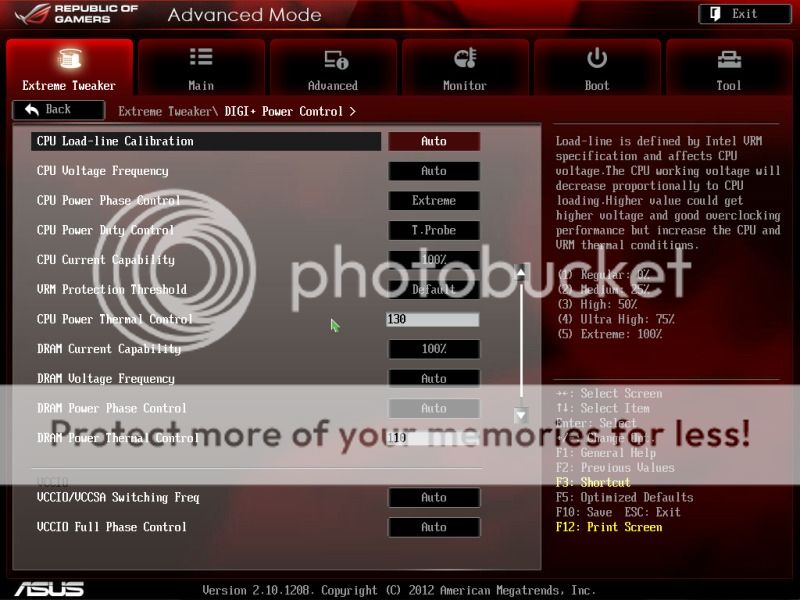Click the scrollbar down arrow
Image resolution: width=800 pixels, height=600 pixels.
tap(520, 414)
